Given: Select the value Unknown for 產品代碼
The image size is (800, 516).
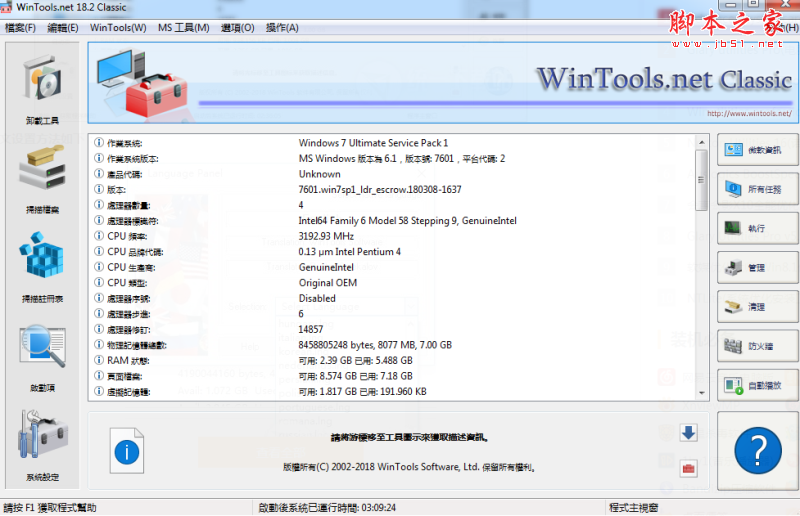Looking at the screenshot, I should click(319, 174).
